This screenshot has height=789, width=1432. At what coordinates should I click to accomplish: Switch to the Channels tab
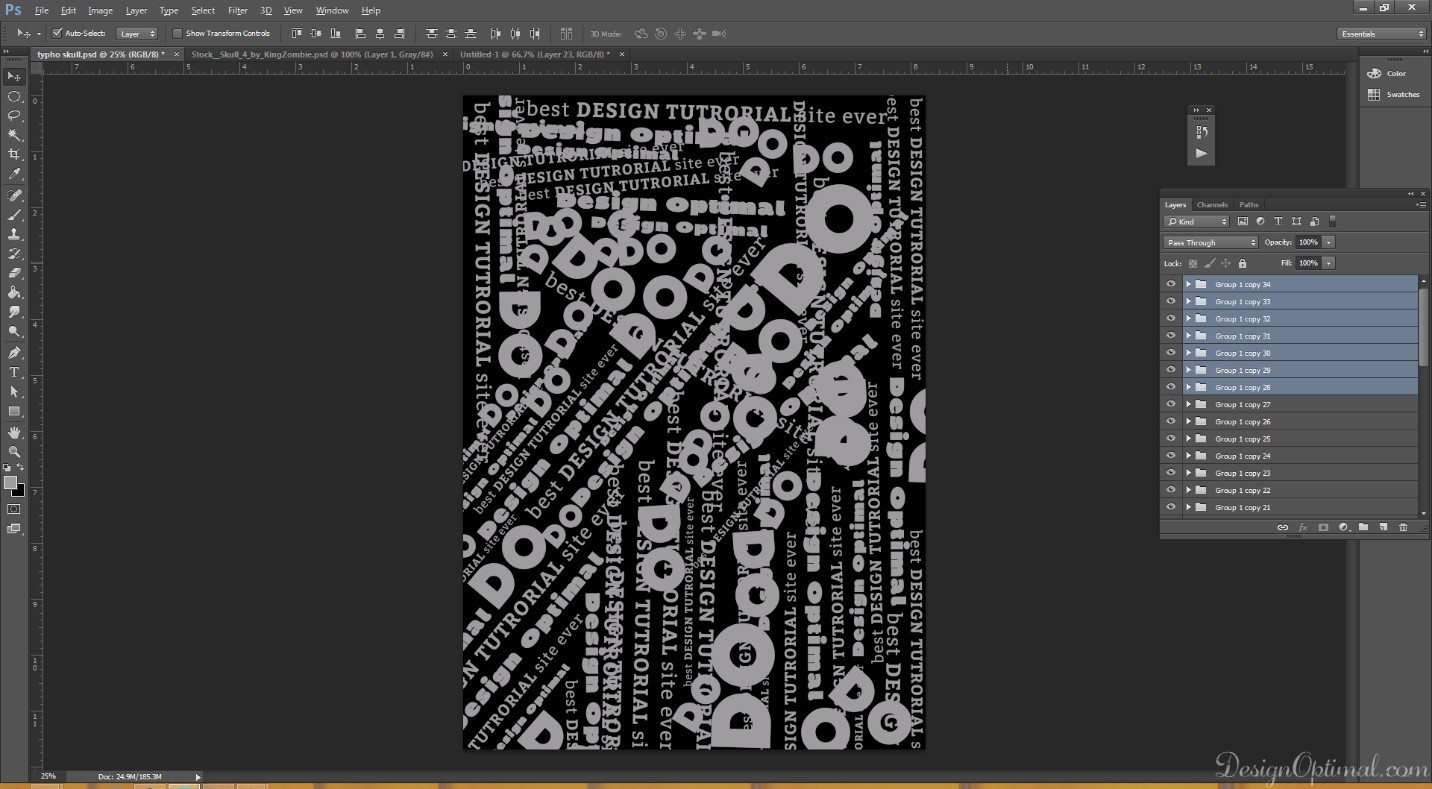click(x=1212, y=204)
